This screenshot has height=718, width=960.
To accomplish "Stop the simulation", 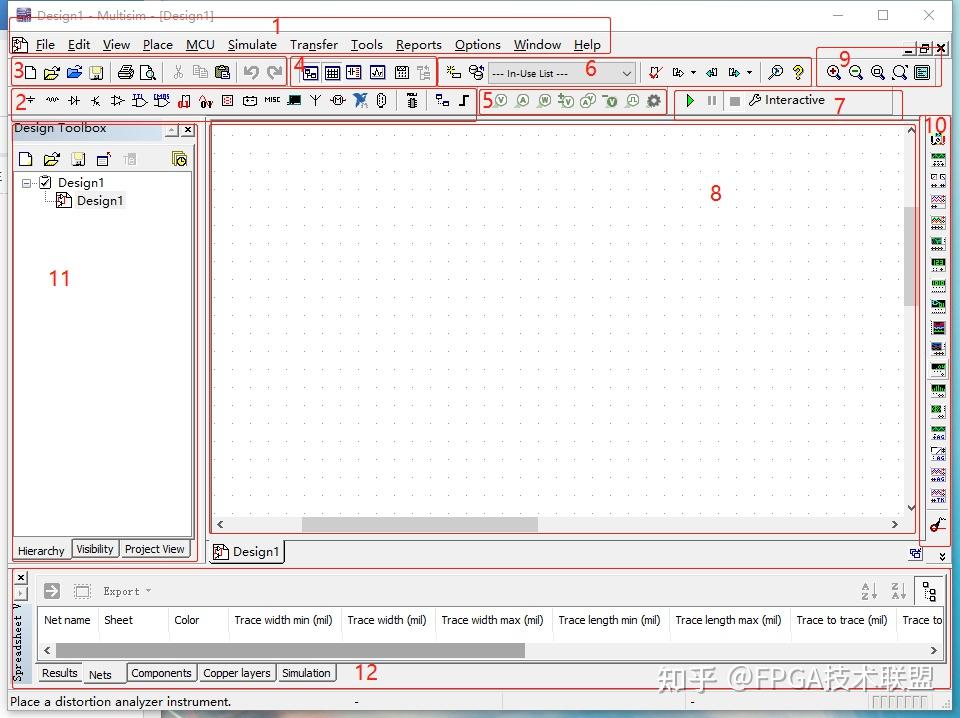I will pyautogui.click(x=733, y=100).
